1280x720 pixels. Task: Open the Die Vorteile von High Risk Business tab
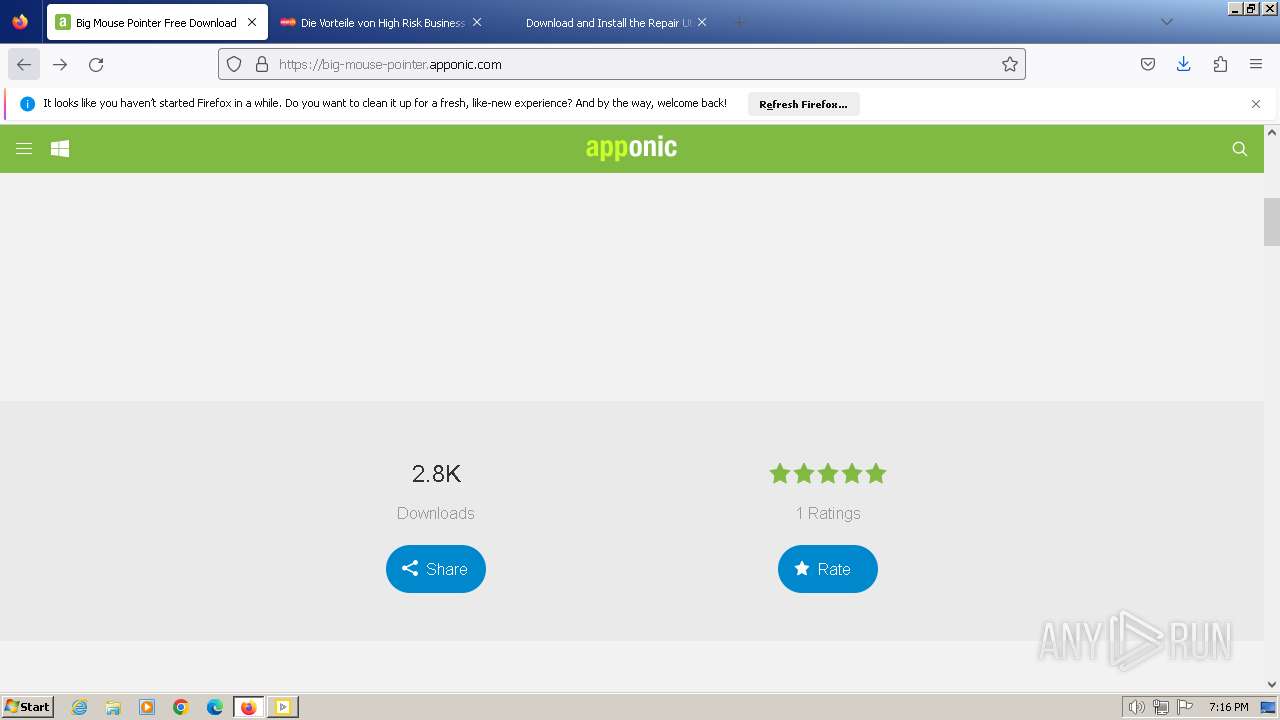(381, 22)
